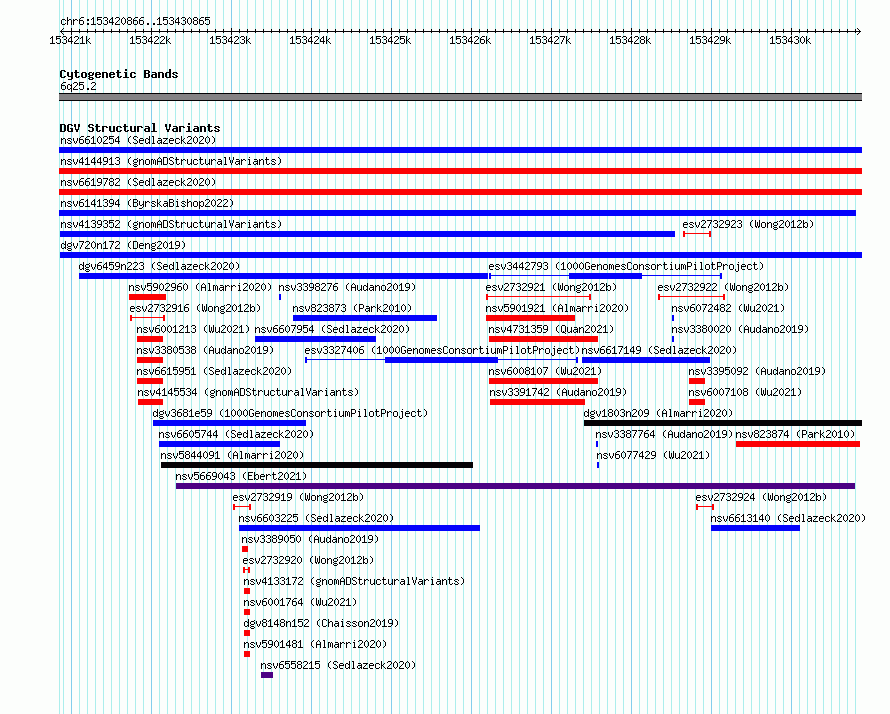This screenshot has height=714, width=890.
Task: Click the Cytogenetic Bands heading
Action: click(119, 74)
